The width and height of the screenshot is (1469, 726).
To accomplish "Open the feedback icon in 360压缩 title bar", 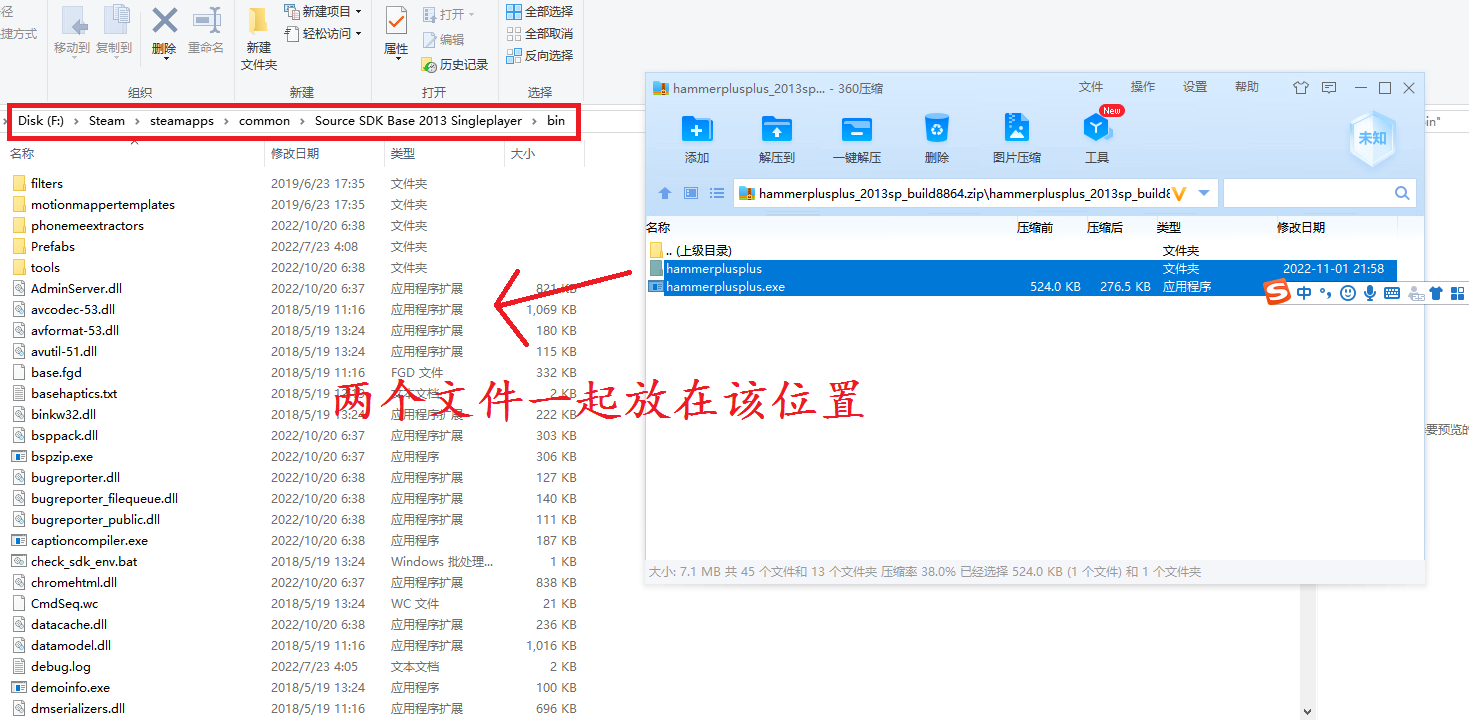I will coord(1329,88).
